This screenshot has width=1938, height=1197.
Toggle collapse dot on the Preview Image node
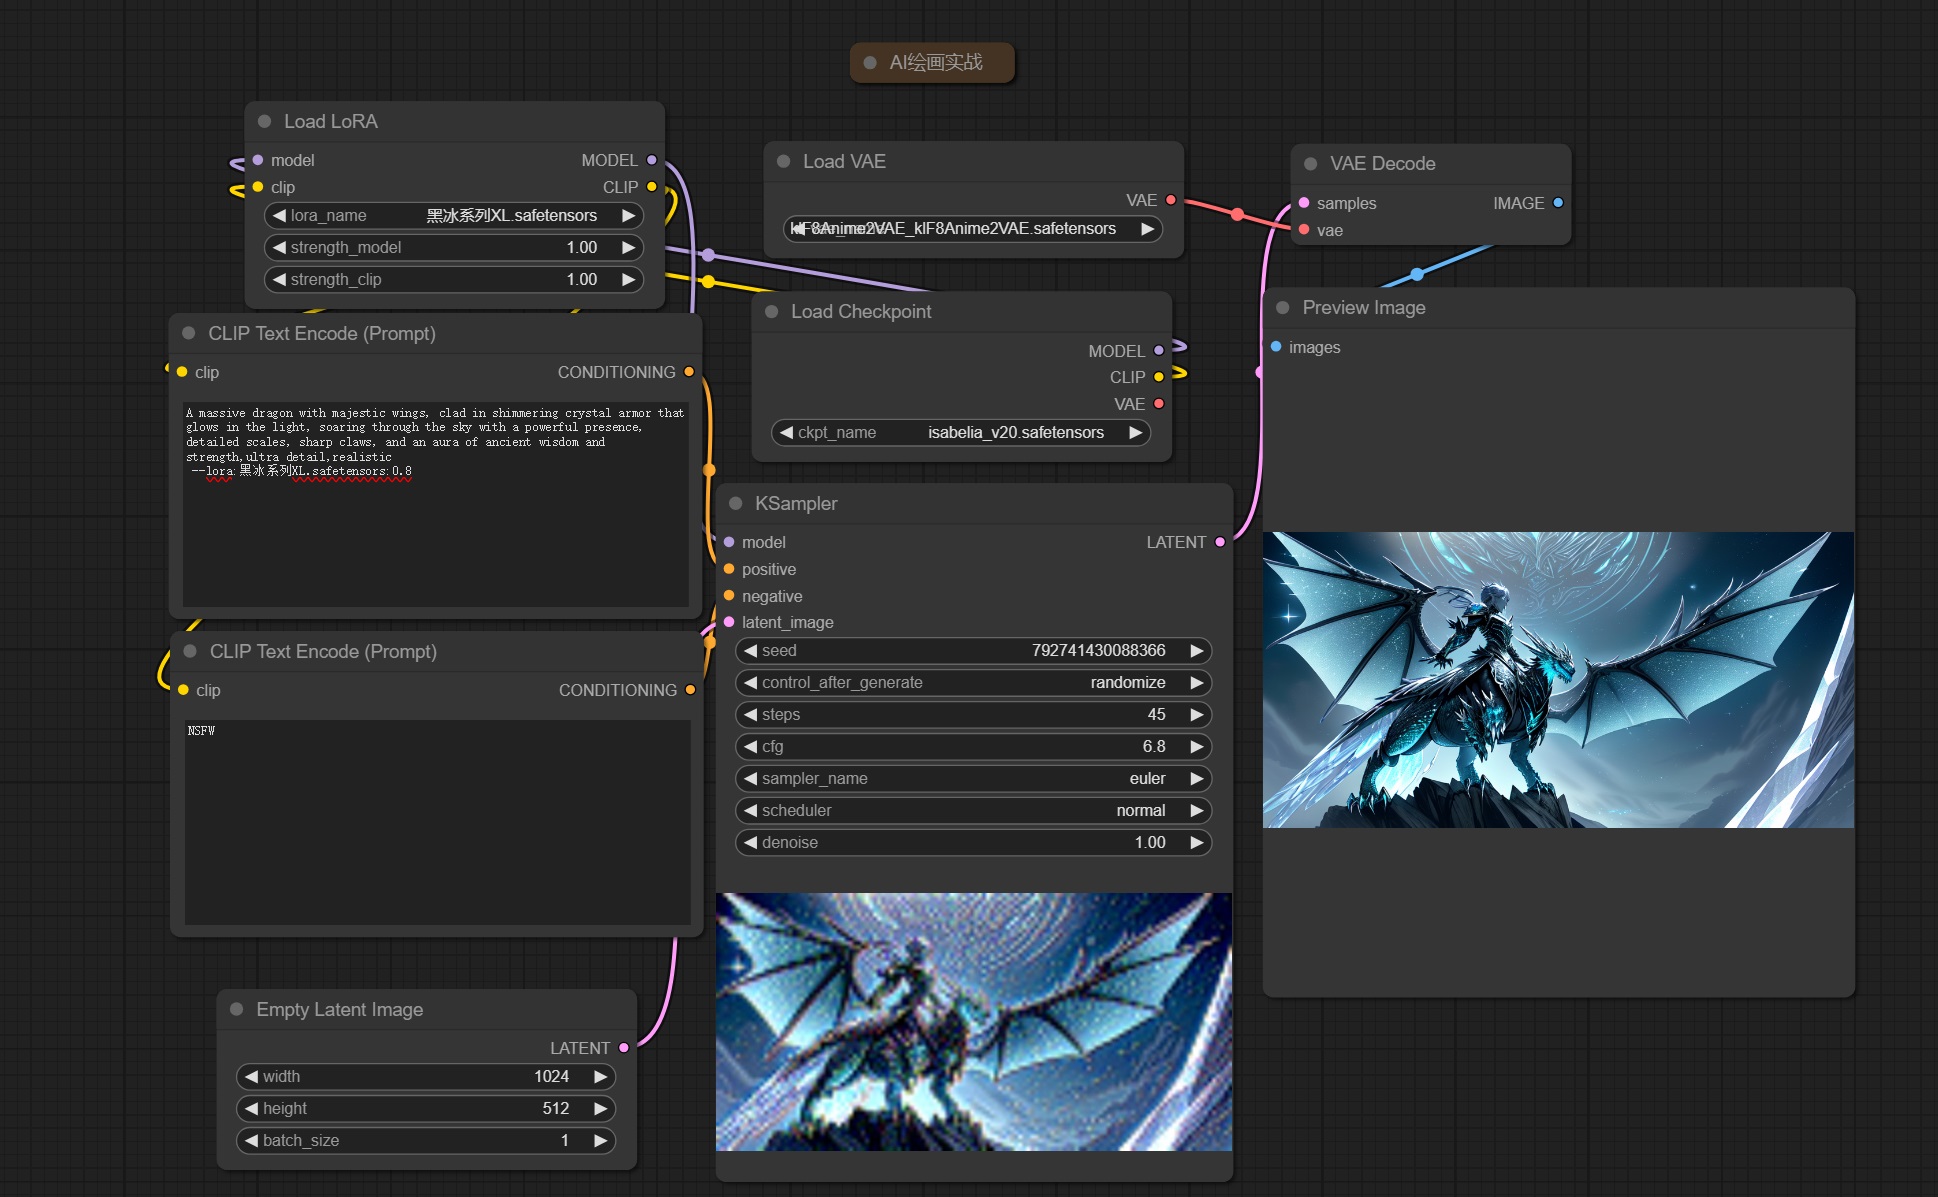1283,308
